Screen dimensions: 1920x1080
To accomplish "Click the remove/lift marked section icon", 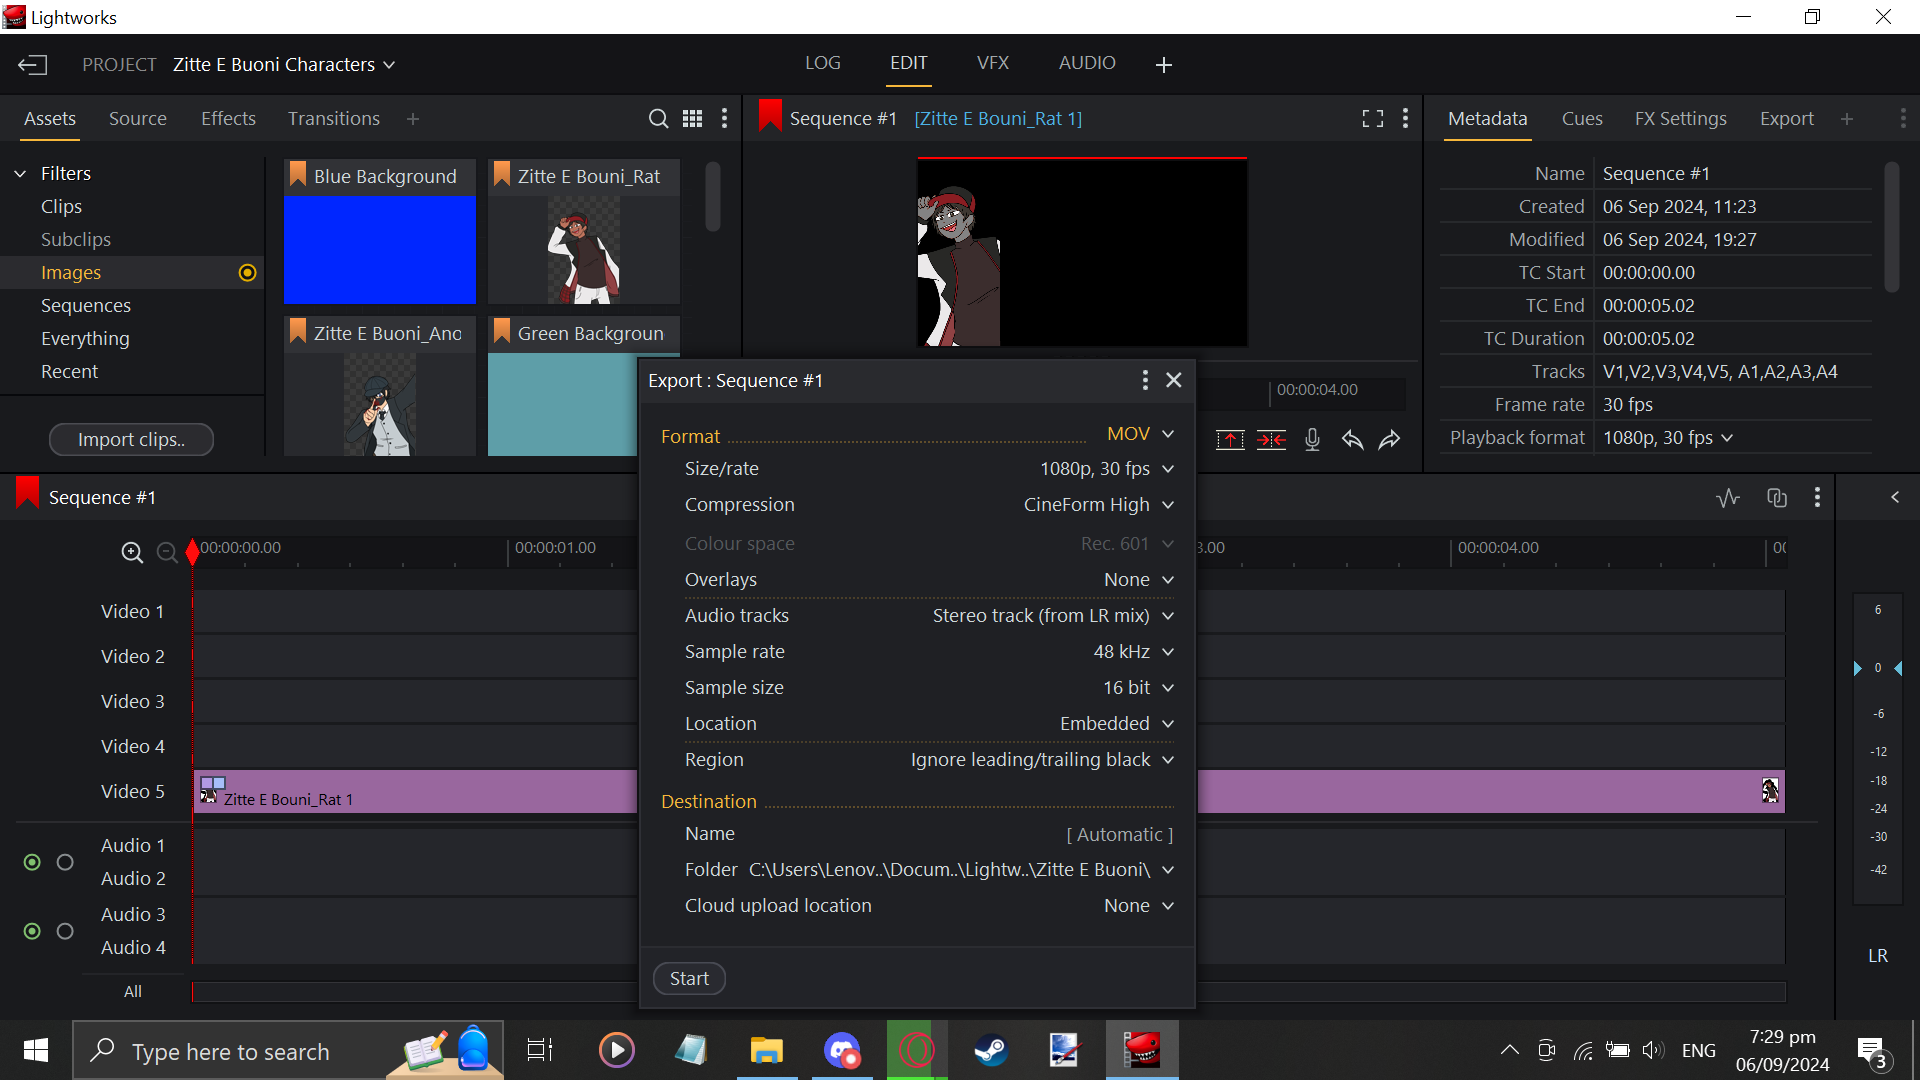I will 1230,440.
